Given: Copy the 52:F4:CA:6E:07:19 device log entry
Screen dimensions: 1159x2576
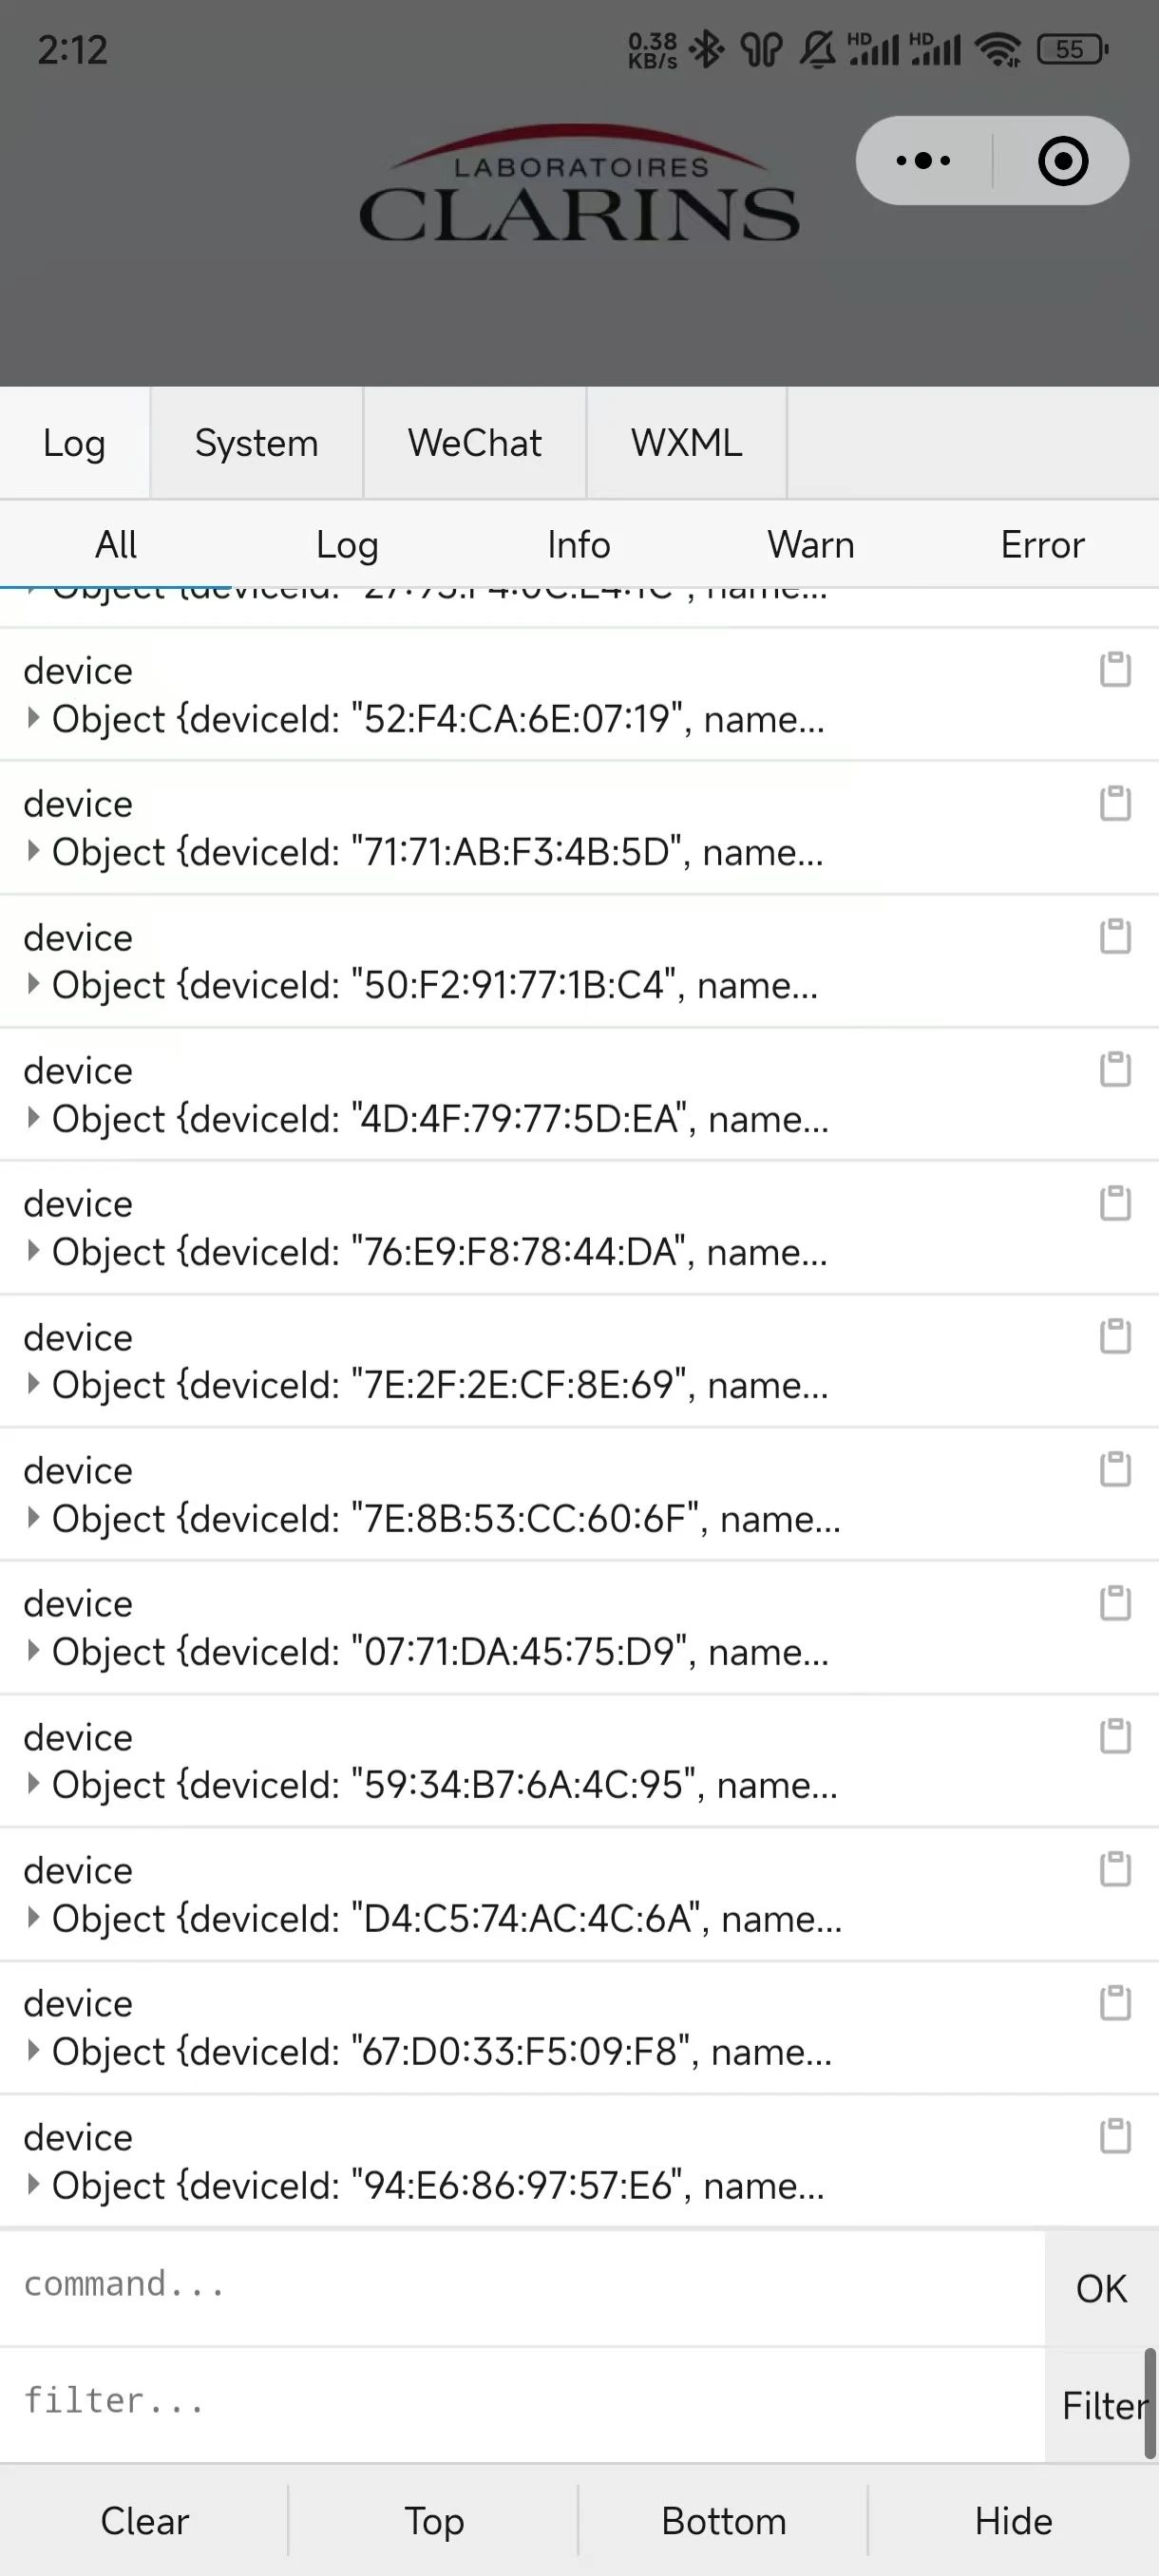Looking at the screenshot, I should coord(1115,670).
